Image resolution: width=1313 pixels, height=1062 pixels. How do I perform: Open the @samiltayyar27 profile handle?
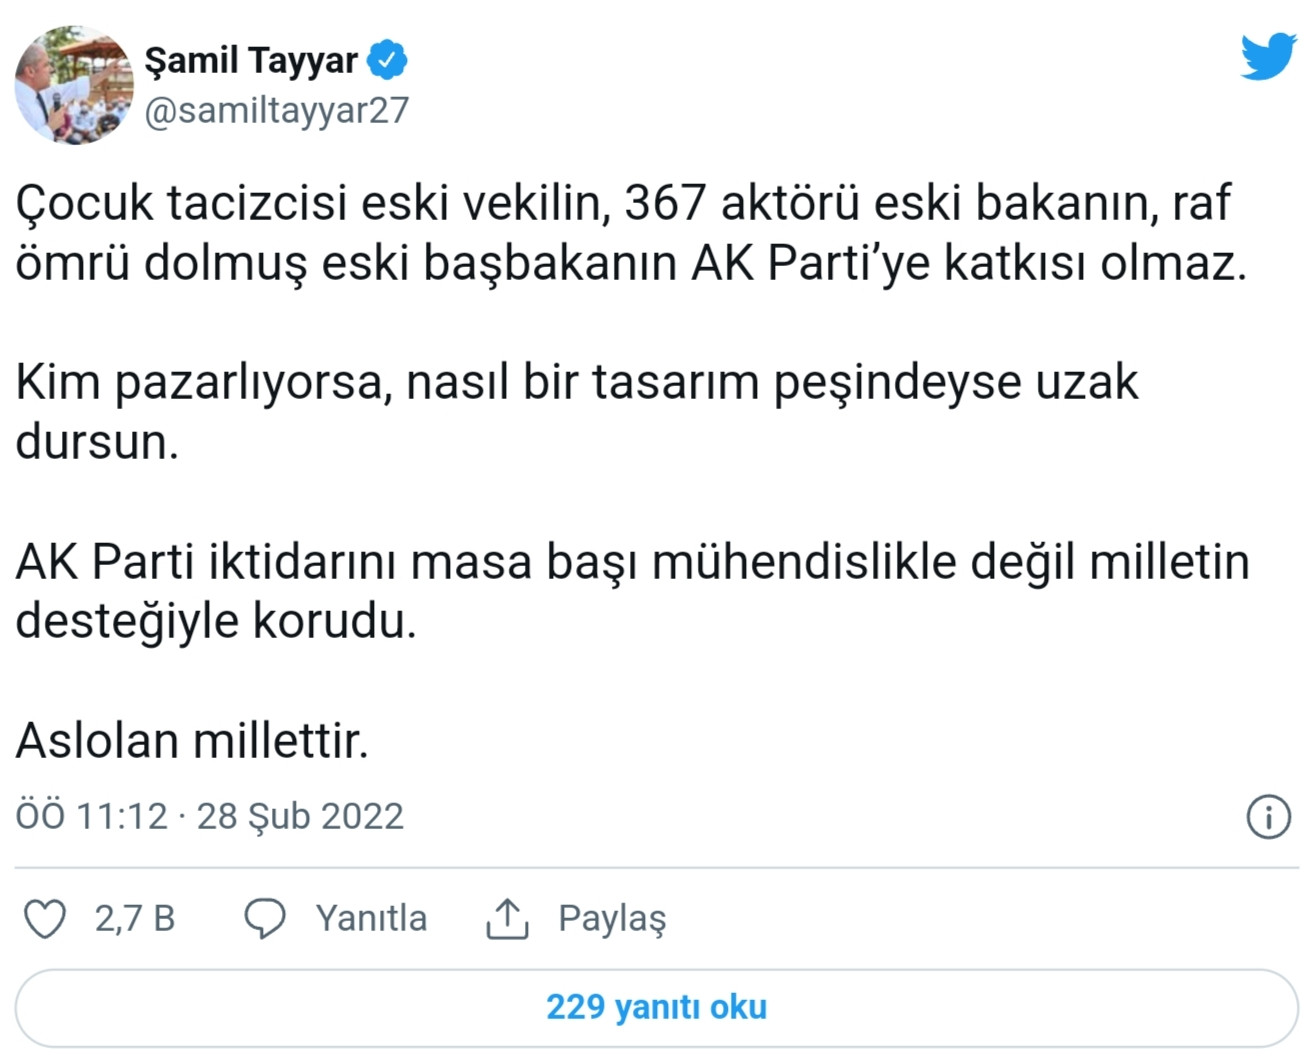[x=277, y=112]
